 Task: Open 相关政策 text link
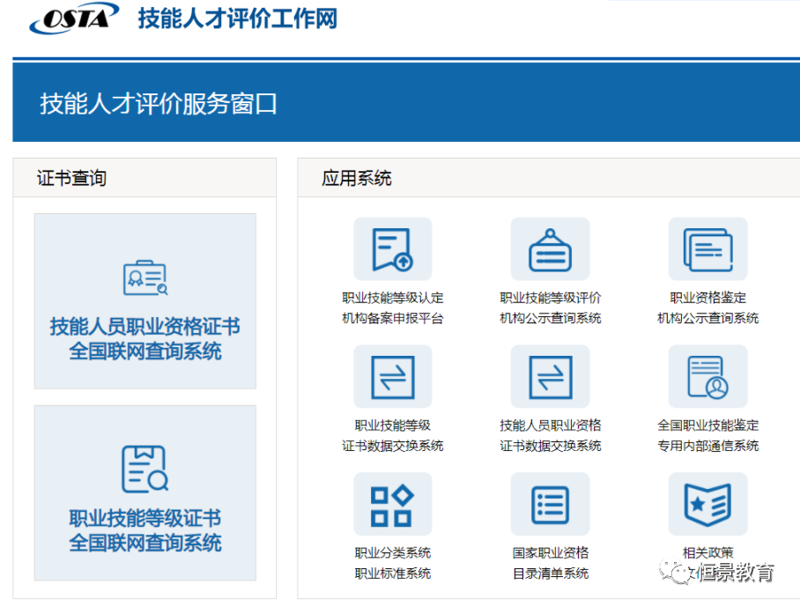(x=708, y=552)
